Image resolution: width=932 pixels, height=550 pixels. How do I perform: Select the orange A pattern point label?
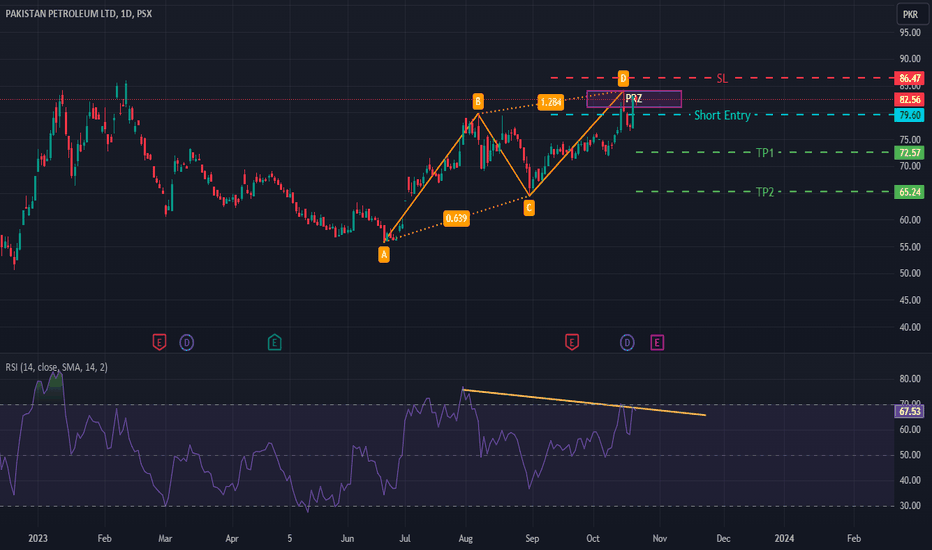coord(384,255)
